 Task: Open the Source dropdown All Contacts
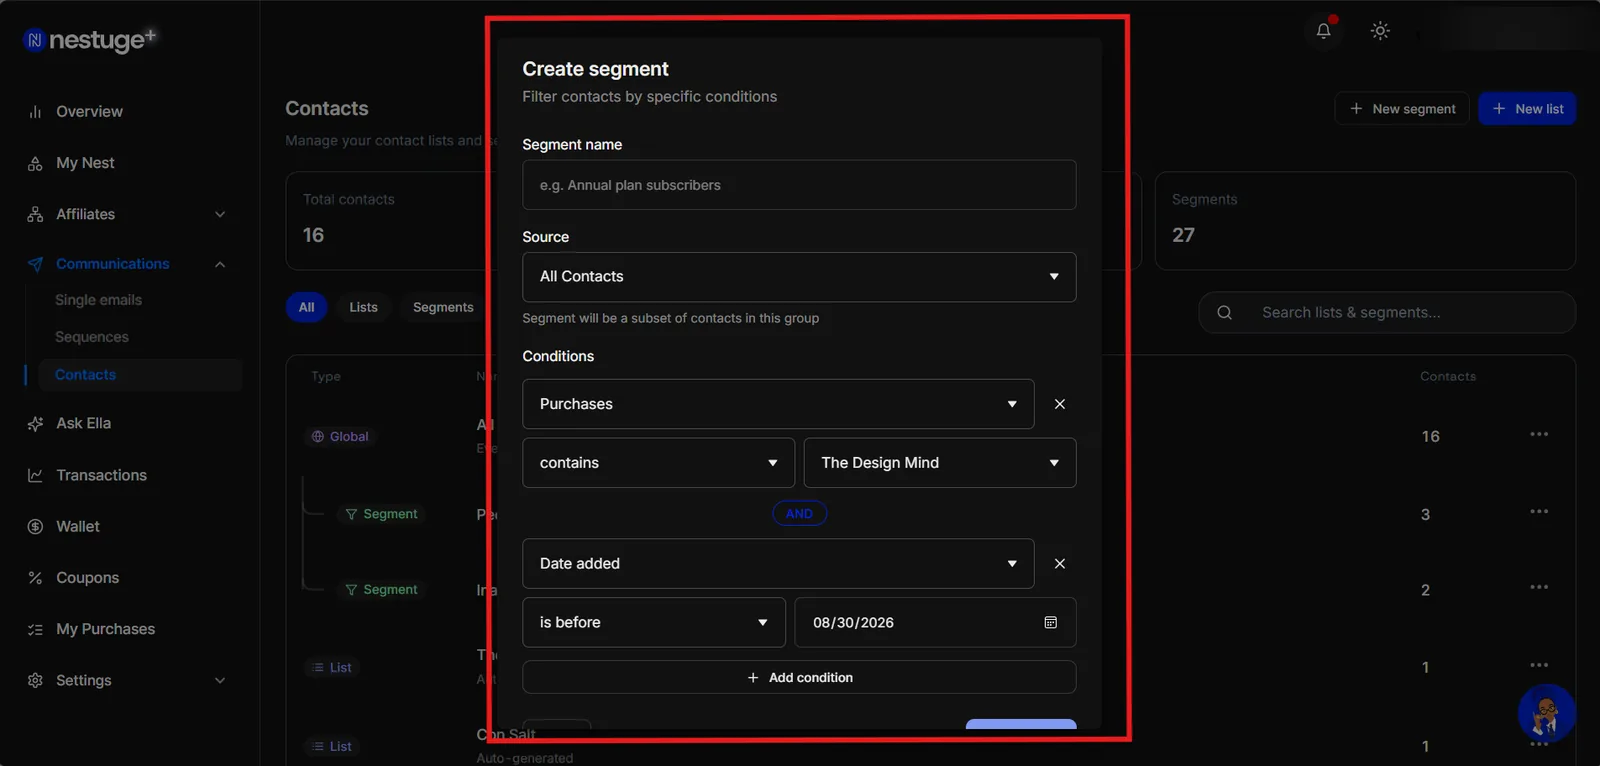pos(799,277)
